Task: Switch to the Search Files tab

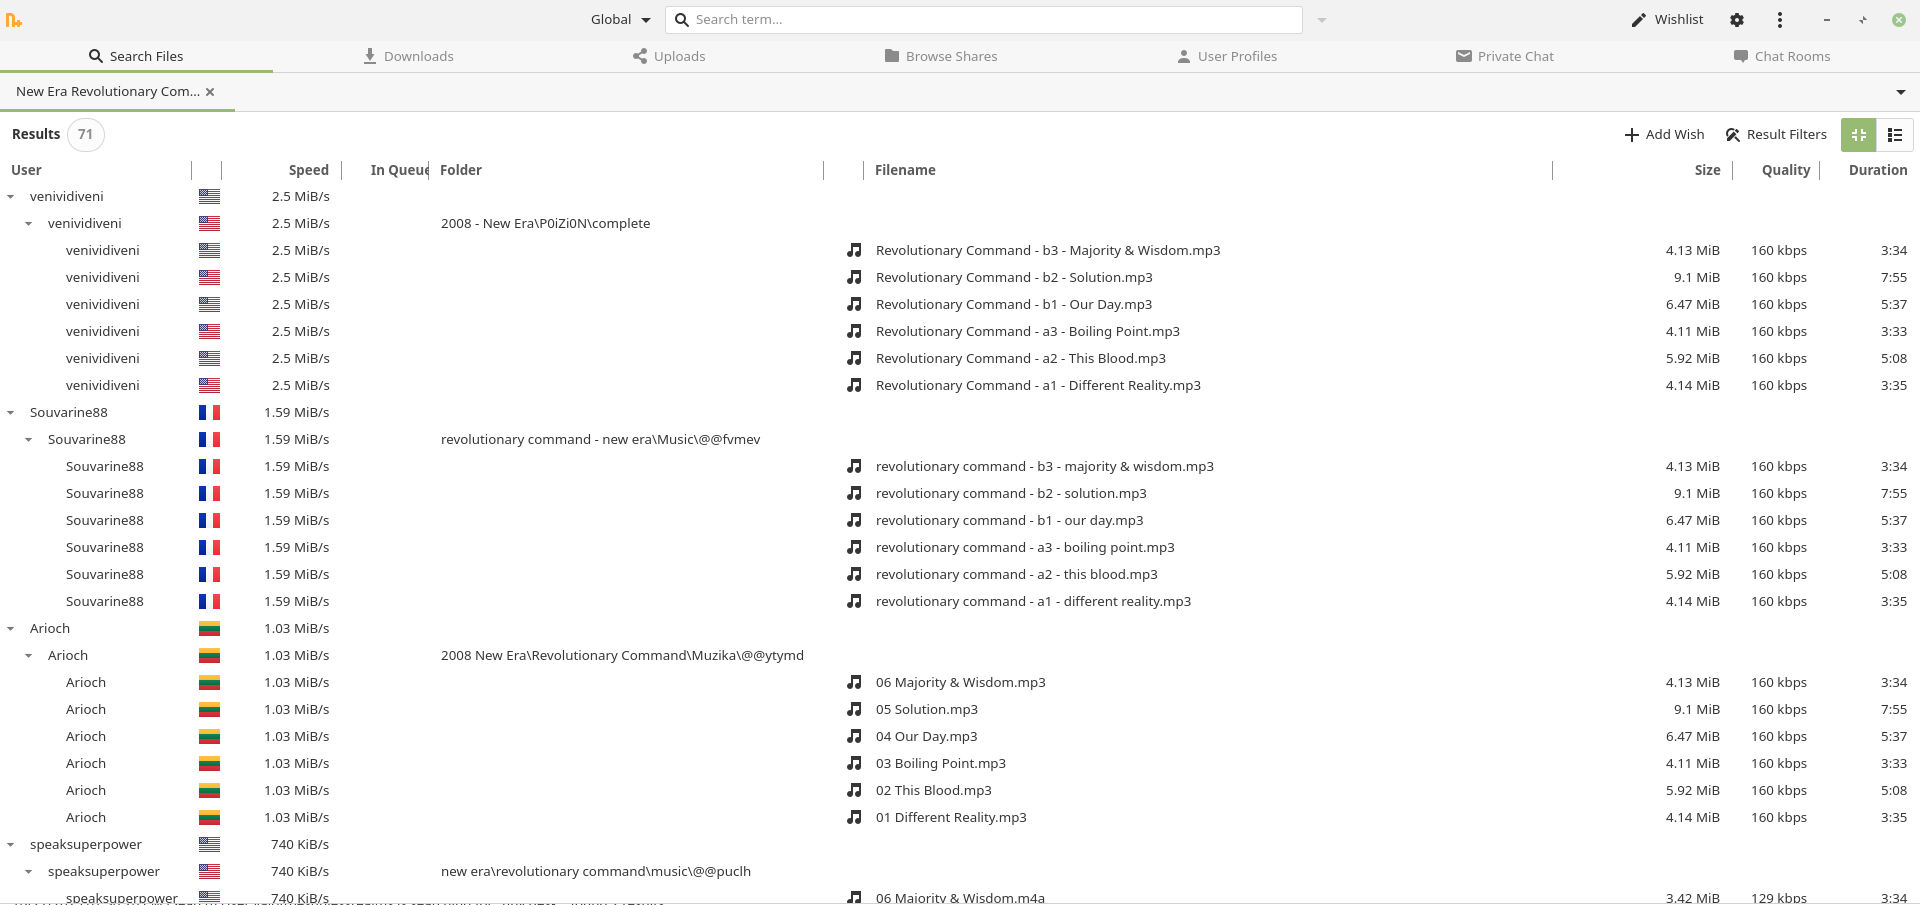Action: (136, 56)
